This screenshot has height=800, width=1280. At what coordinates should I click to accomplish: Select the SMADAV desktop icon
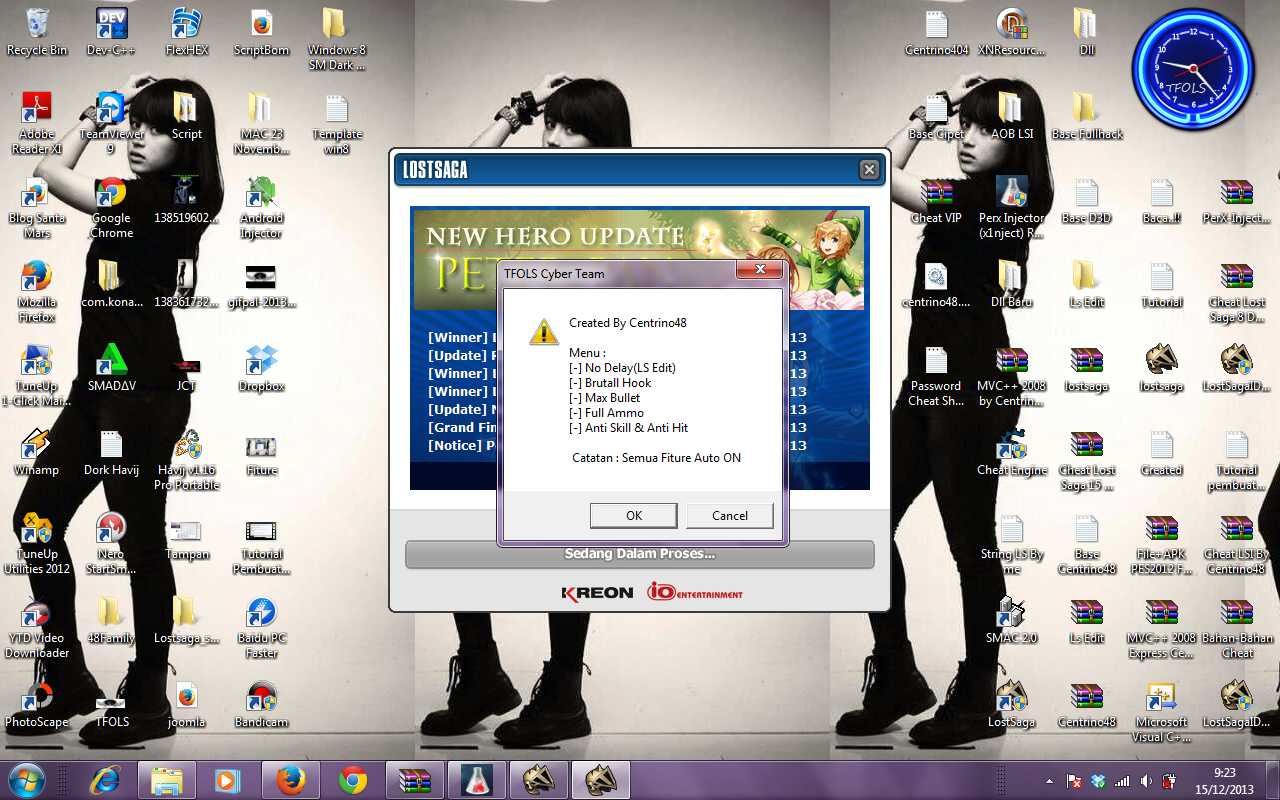click(x=111, y=368)
